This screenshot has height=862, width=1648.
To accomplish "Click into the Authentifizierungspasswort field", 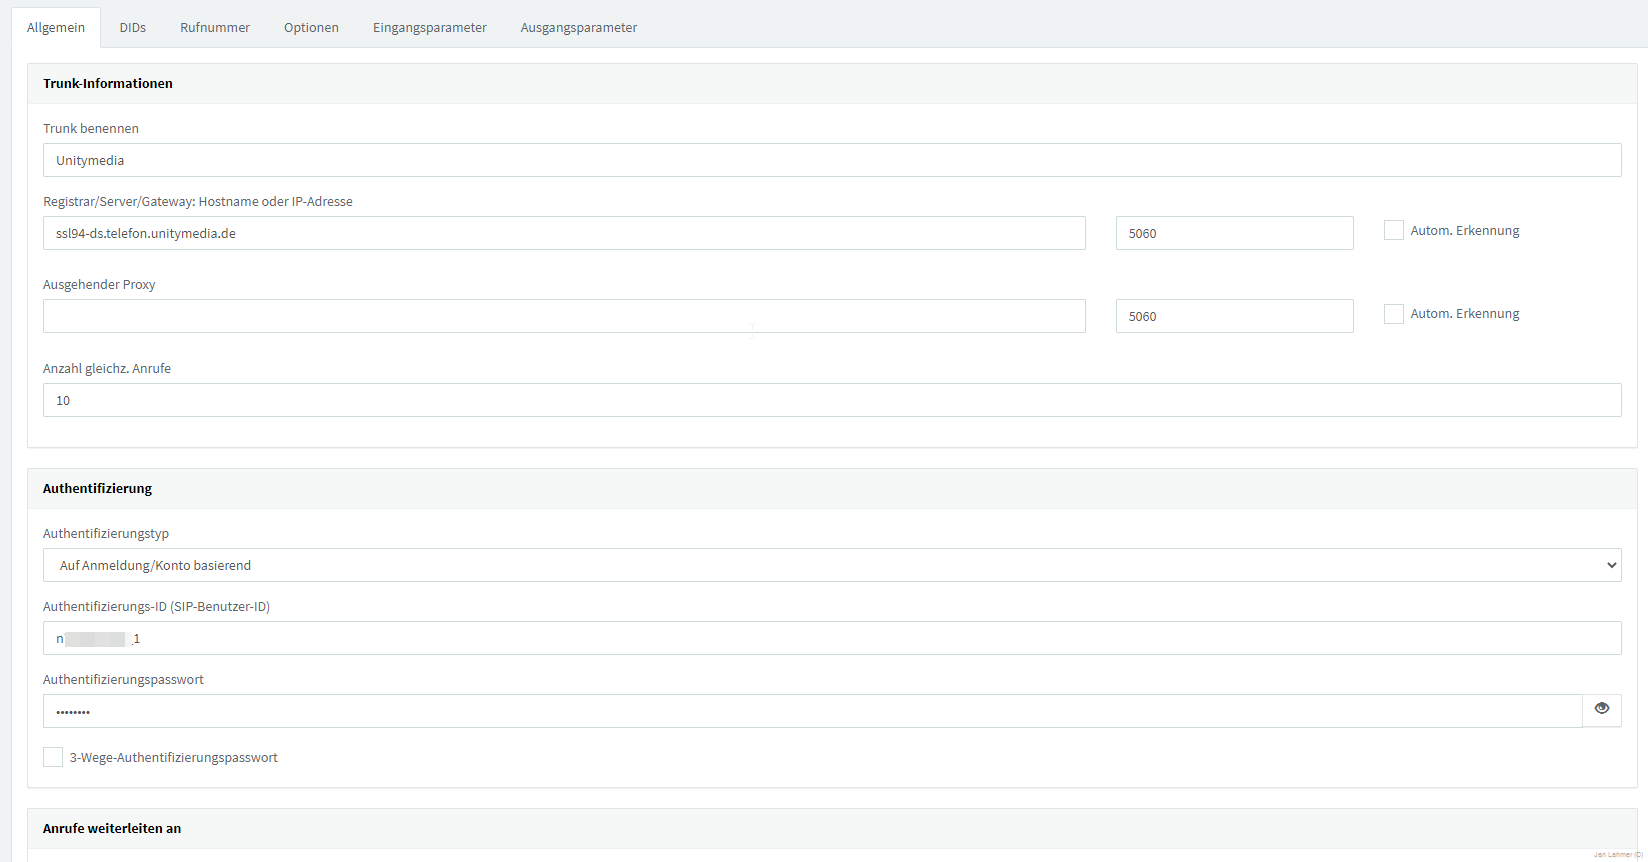I will tap(811, 711).
